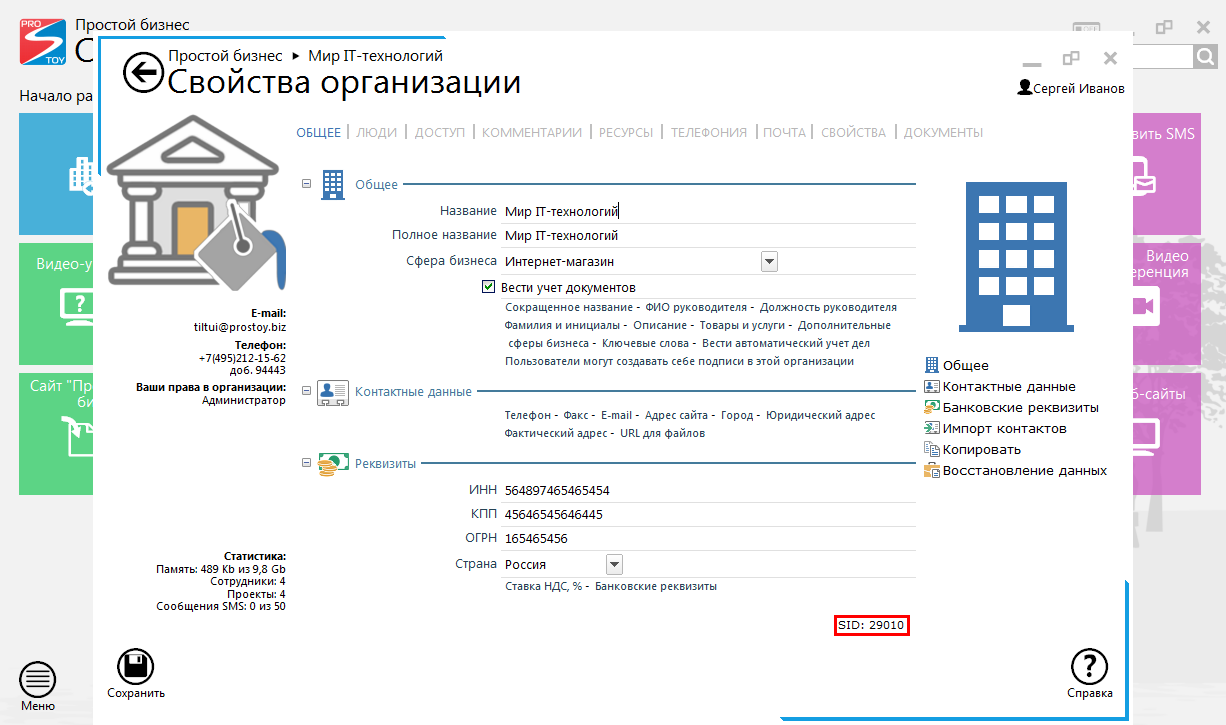Click the search magnifier icon in the main window
Image resolution: width=1226 pixels, height=725 pixels.
1205,57
